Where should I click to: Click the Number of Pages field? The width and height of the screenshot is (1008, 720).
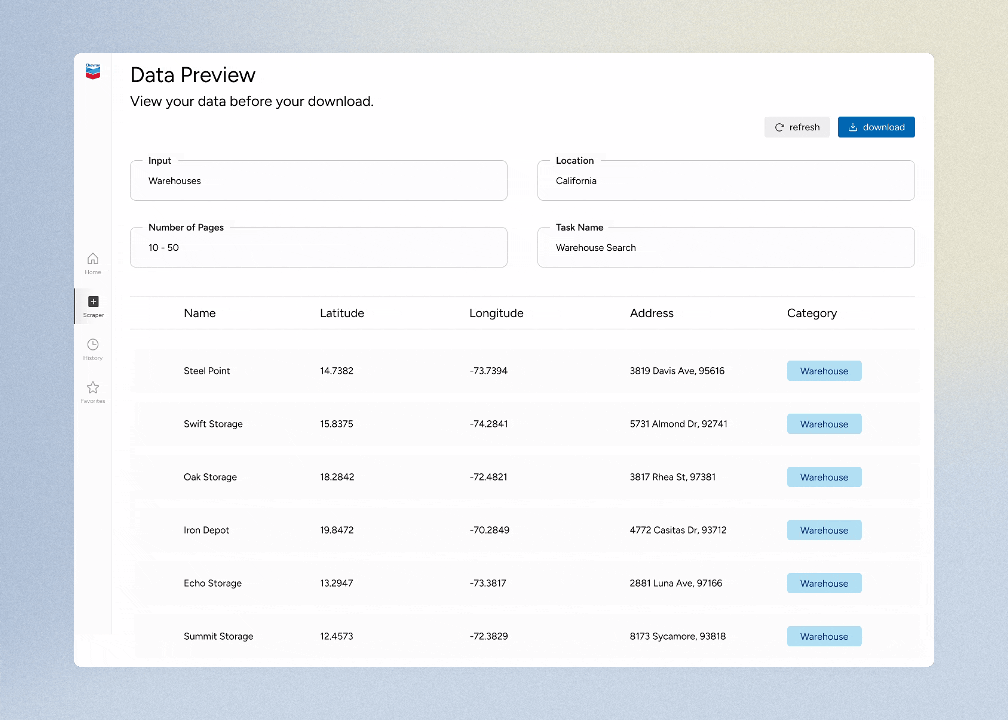[319, 248]
